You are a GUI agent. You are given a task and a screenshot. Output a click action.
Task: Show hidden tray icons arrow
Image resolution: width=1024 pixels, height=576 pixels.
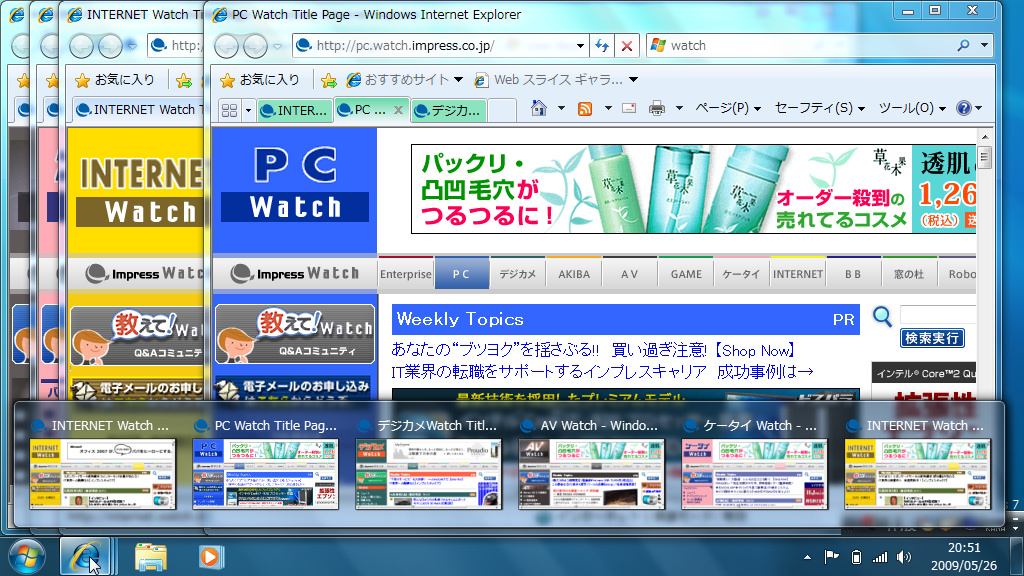pyautogui.click(x=808, y=557)
